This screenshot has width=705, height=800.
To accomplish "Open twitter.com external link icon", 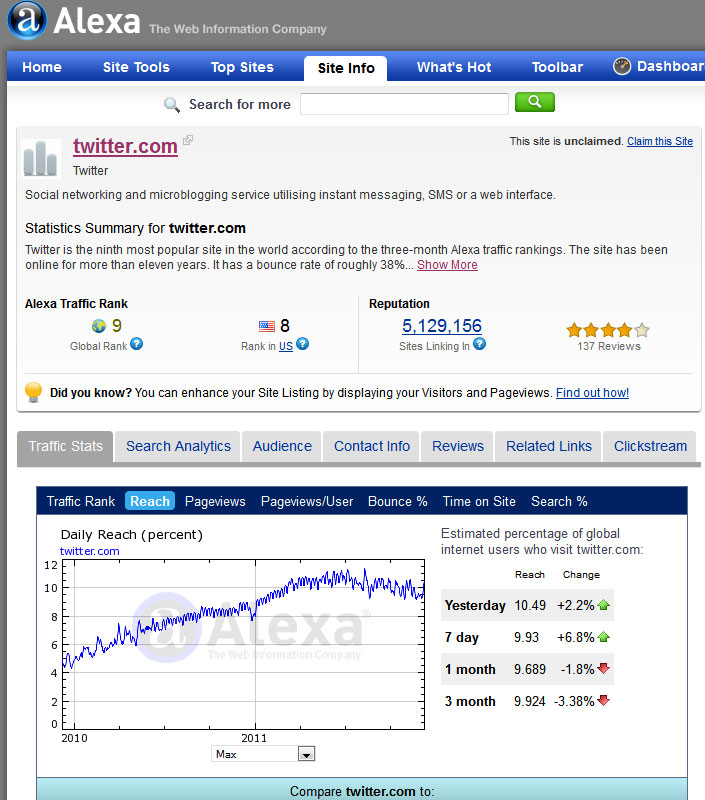I will (188, 140).
